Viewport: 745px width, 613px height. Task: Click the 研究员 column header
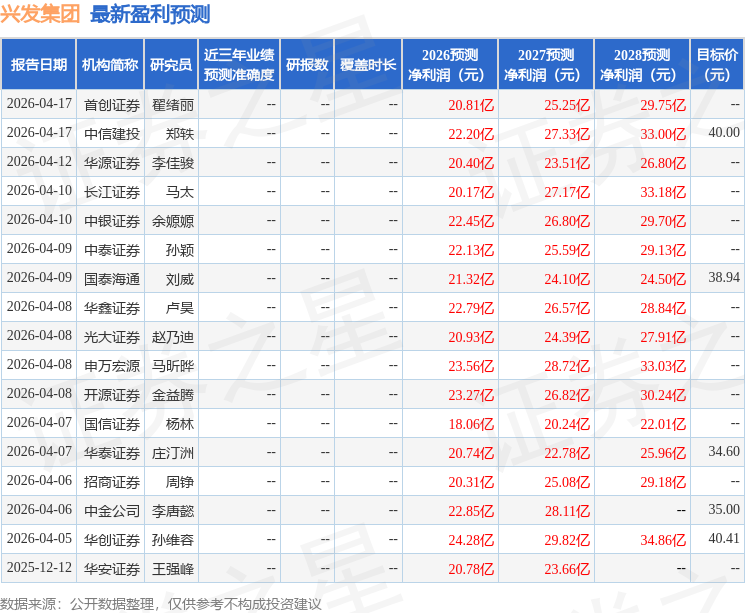(x=171, y=64)
